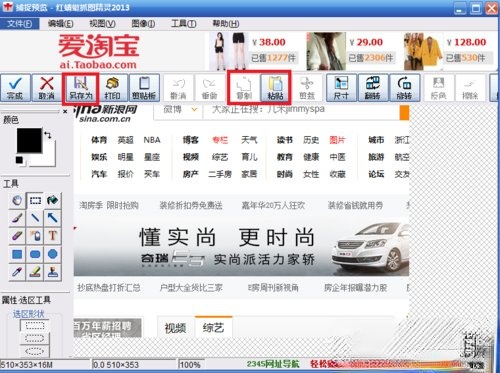Click the 翻转 flip toolbar button
The height and width of the screenshot is (373, 500).
coord(373,88)
